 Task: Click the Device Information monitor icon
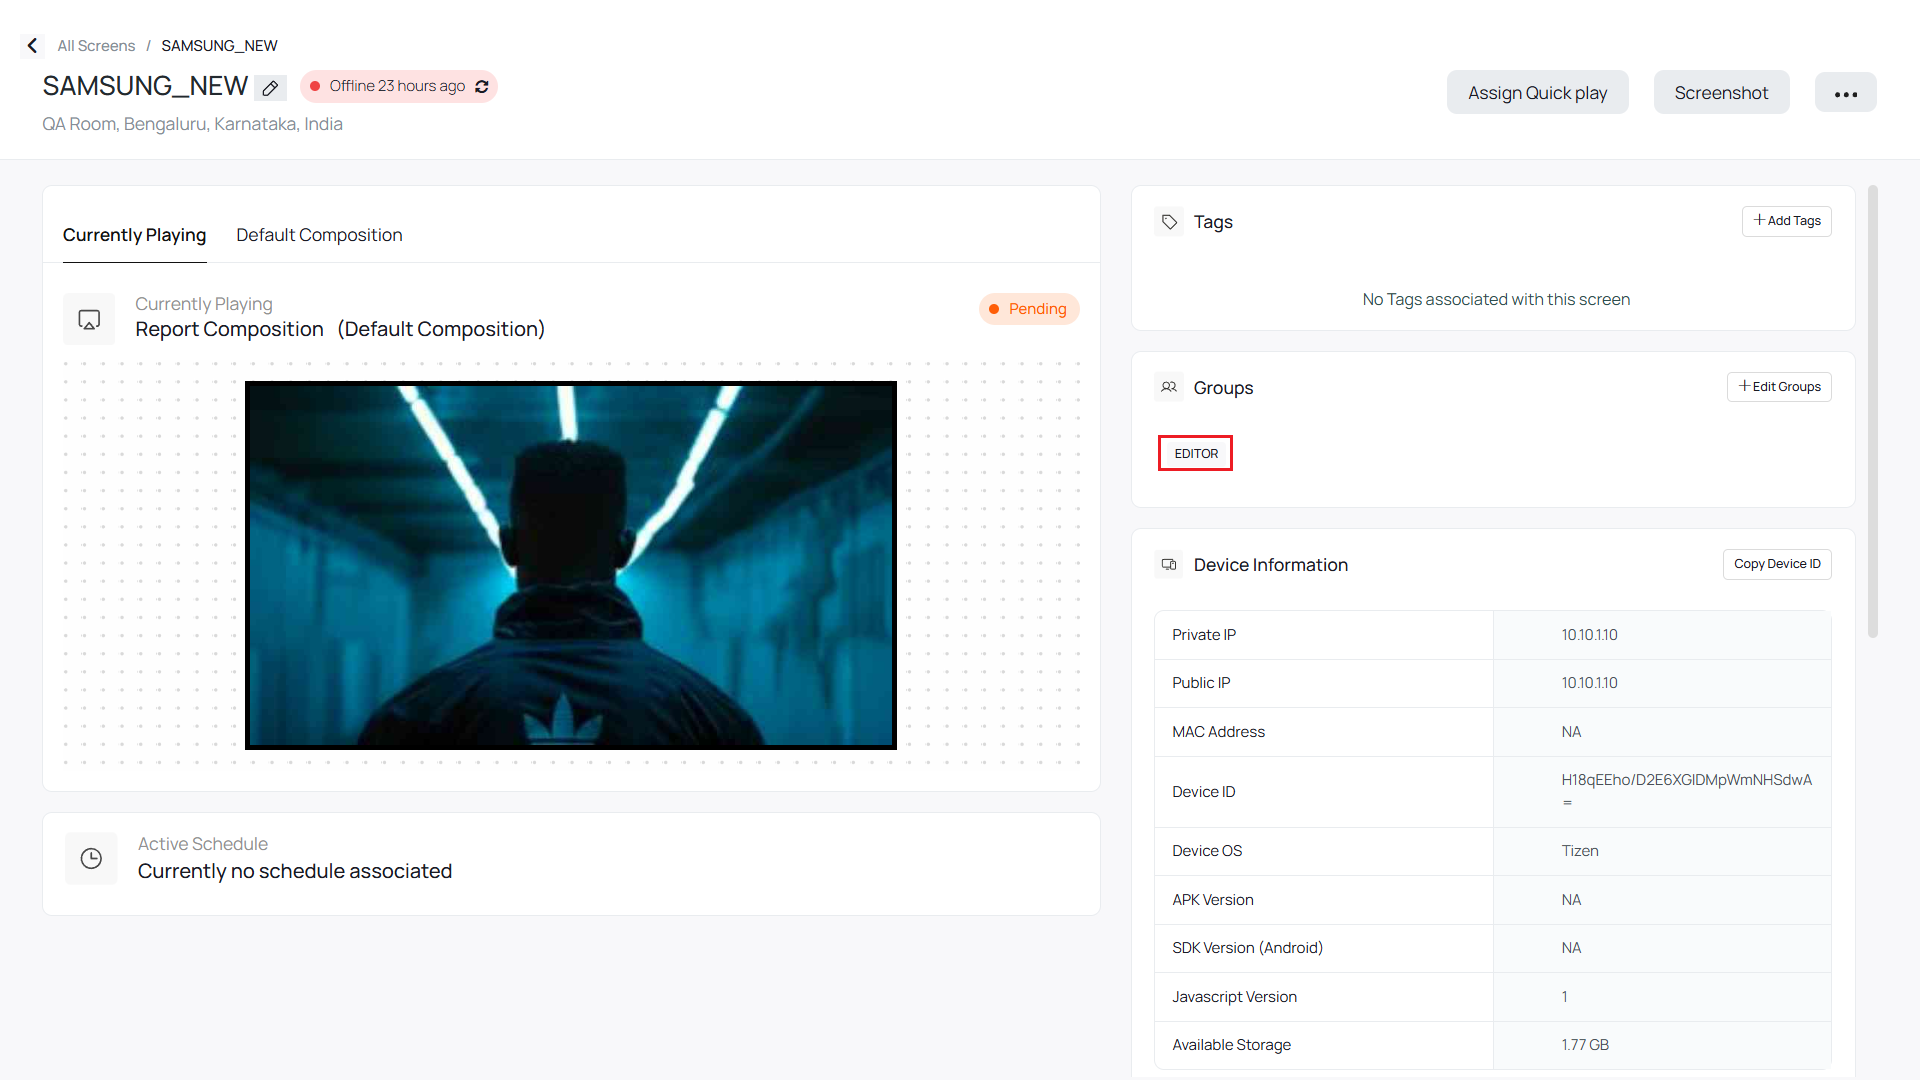(1169, 565)
